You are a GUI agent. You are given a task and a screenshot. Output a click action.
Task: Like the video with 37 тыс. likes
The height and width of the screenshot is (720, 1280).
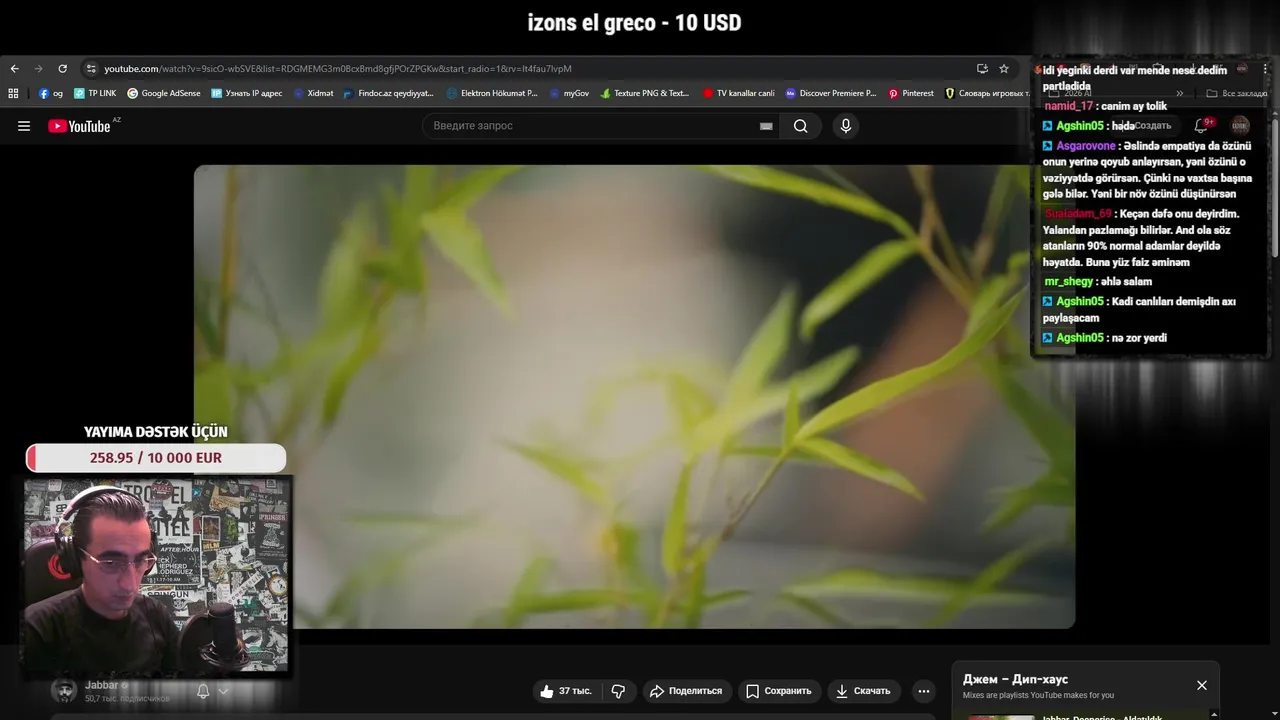pos(566,691)
